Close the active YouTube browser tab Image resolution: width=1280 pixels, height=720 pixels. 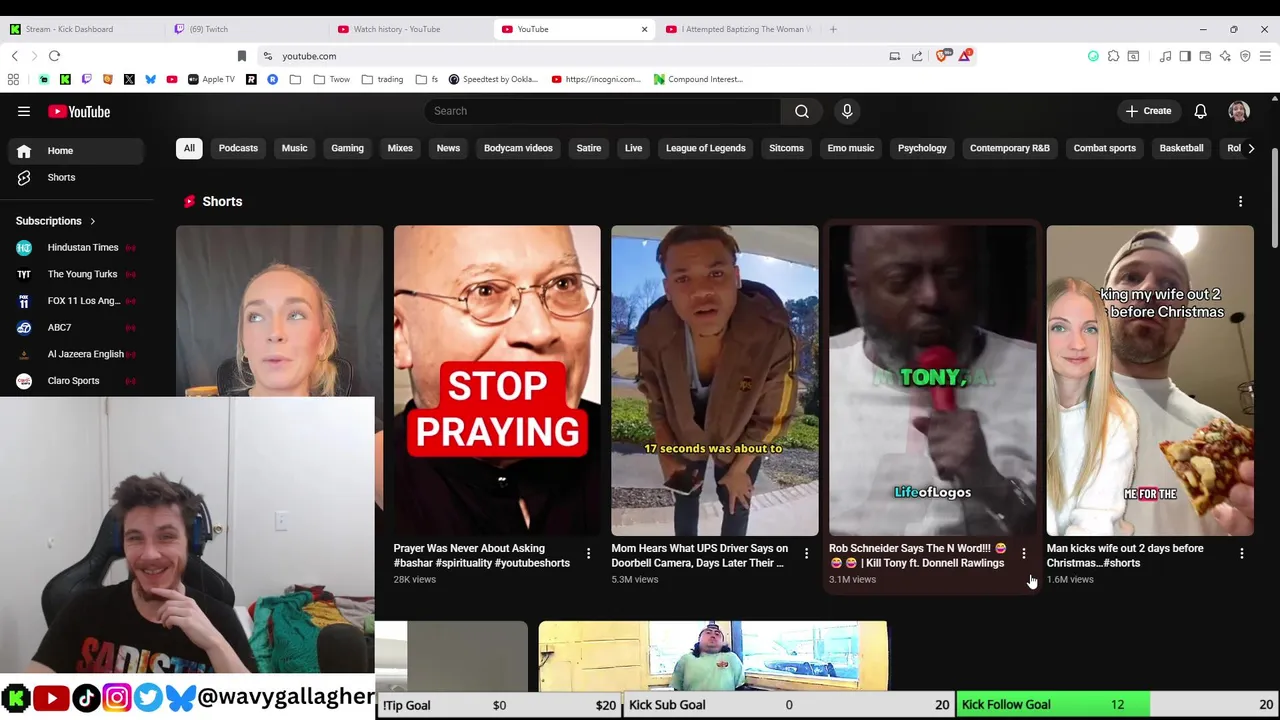pyautogui.click(x=644, y=29)
